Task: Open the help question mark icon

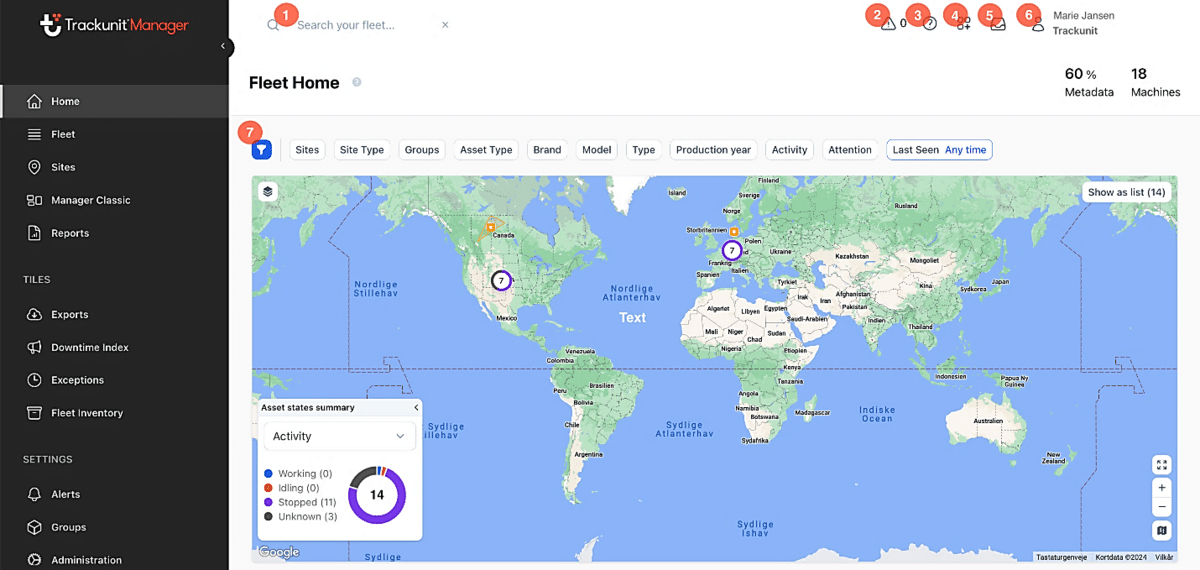Action: 930,25
